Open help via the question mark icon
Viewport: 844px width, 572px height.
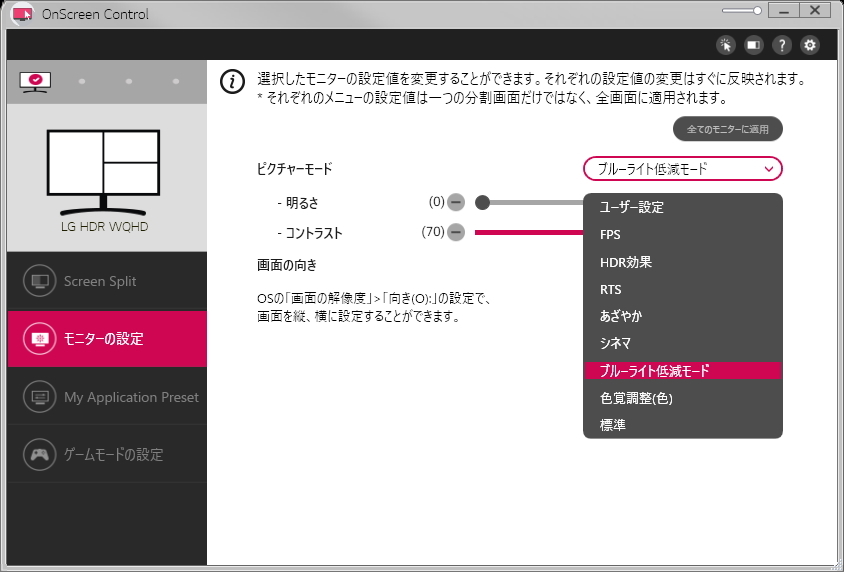[x=782, y=45]
